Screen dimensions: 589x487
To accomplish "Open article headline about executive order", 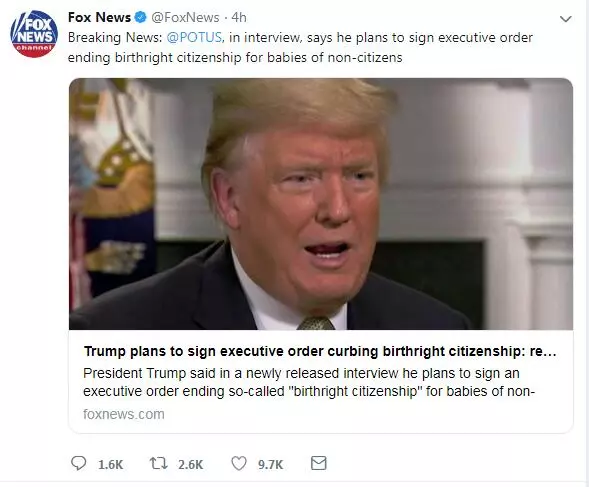I will click(320, 351).
